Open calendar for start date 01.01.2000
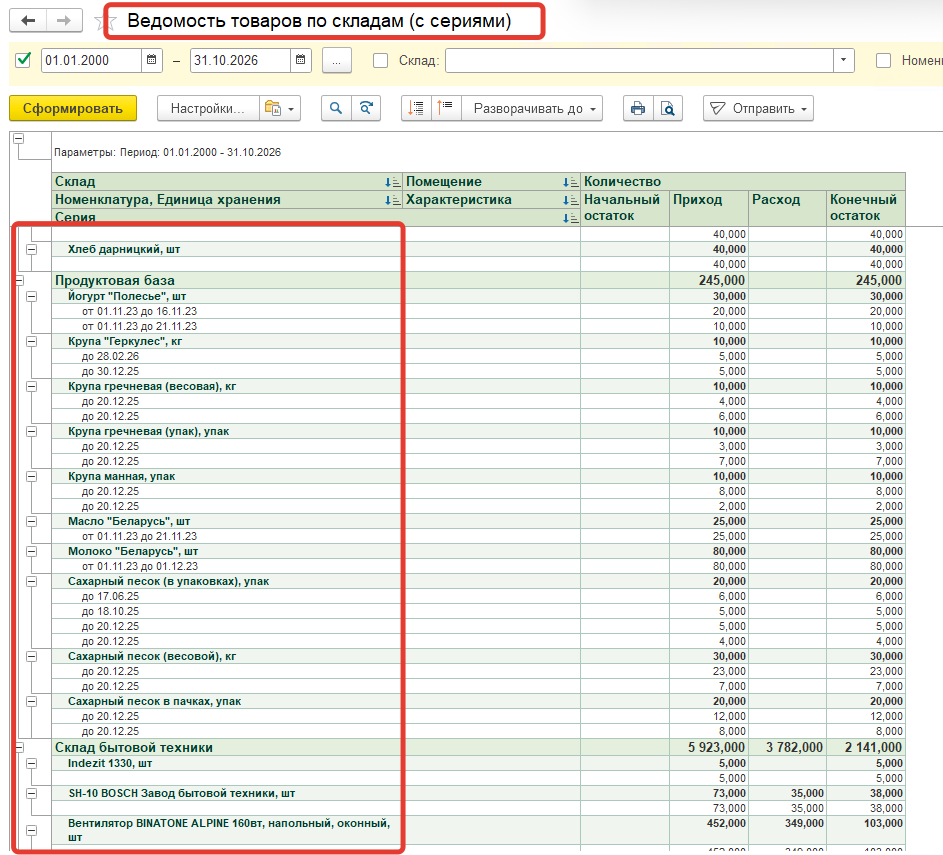Screen dimensions: 943x855 152,60
